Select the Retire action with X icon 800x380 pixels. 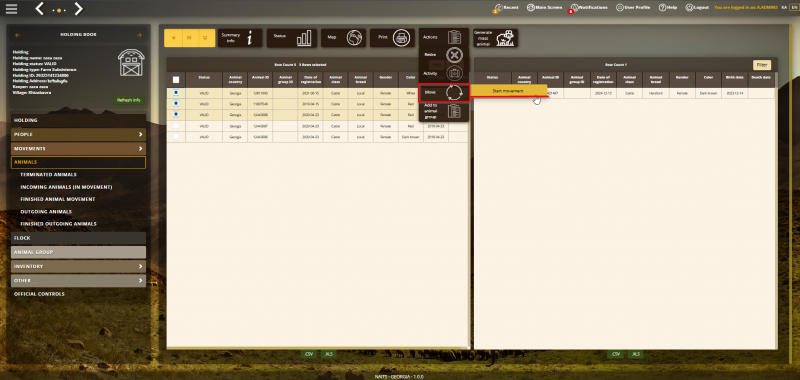point(443,55)
